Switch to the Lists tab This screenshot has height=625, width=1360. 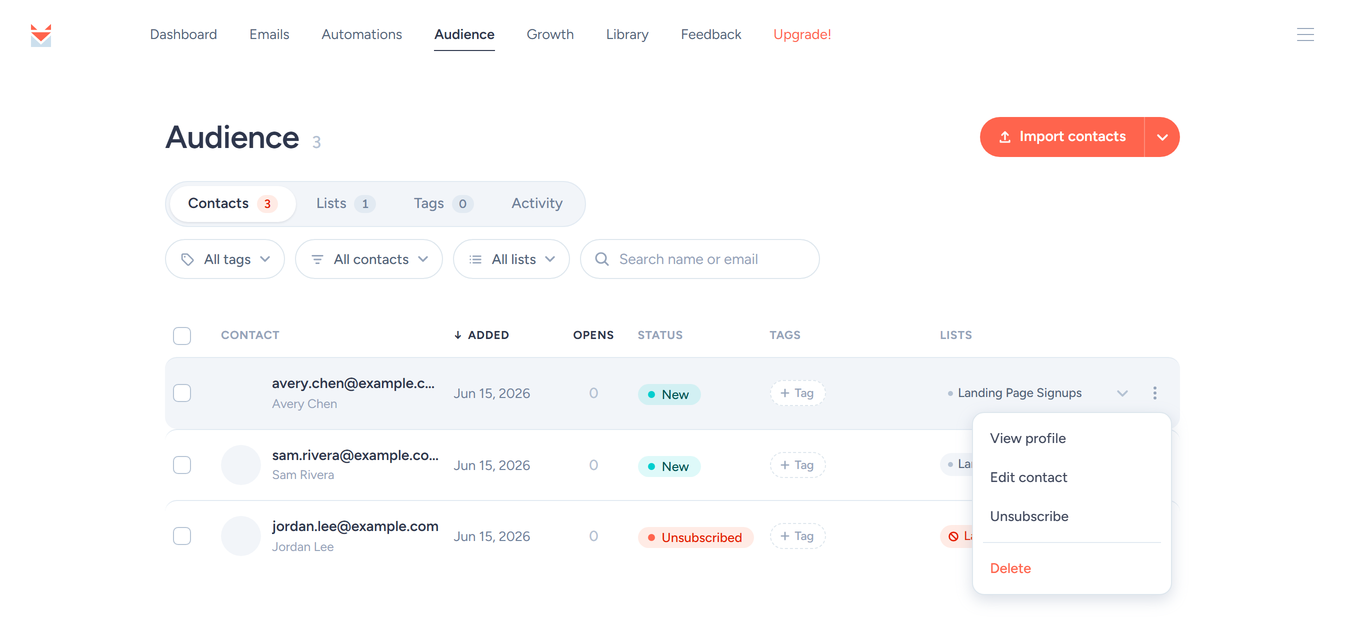pyautogui.click(x=345, y=203)
